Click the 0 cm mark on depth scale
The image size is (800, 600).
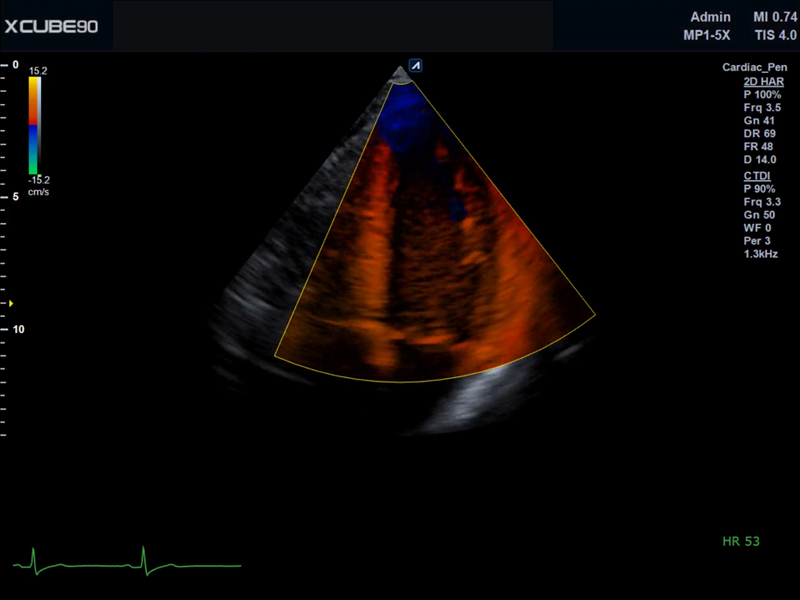coord(16,65)
